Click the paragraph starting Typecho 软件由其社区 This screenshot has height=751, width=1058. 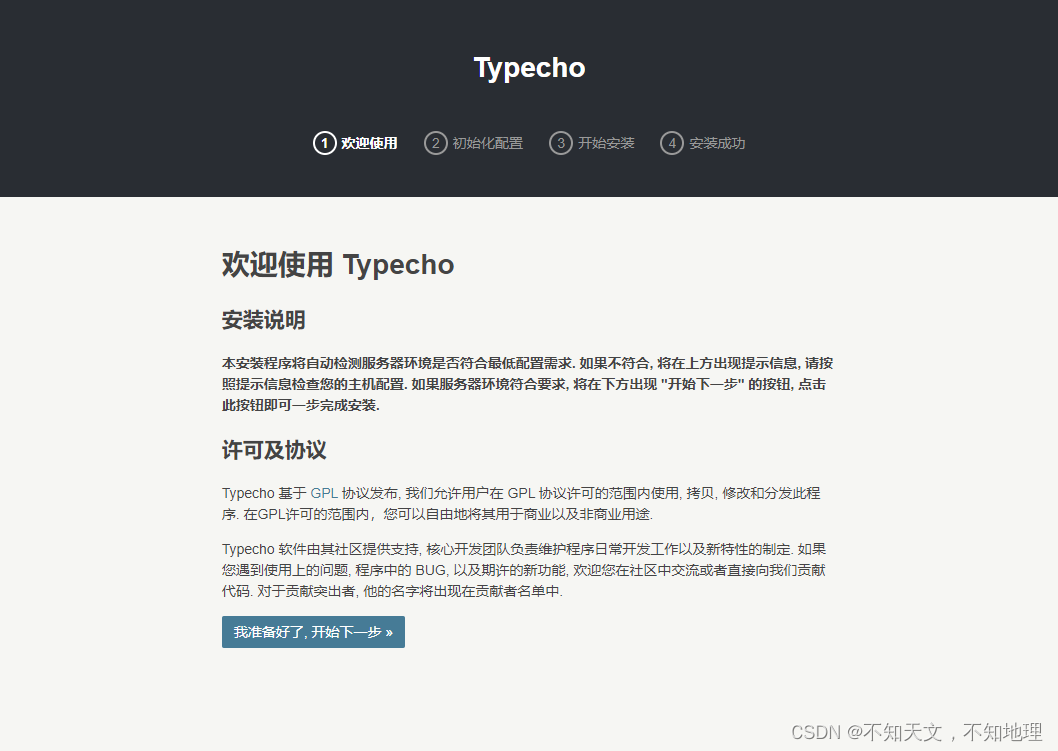pyautogui.click(x=524, y=570)
